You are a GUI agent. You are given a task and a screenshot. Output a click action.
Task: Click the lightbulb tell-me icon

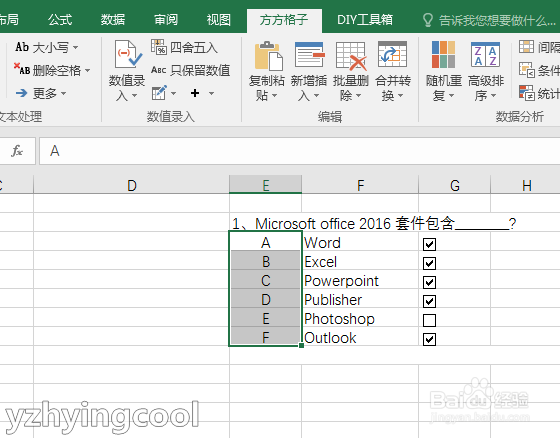pos(428,20)
